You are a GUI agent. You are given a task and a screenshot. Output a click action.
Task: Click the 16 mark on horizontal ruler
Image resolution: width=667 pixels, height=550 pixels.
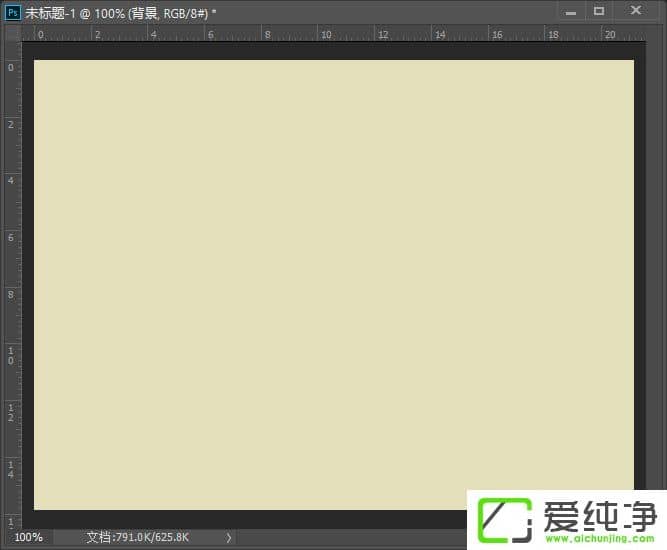click(x=496, y=33)
